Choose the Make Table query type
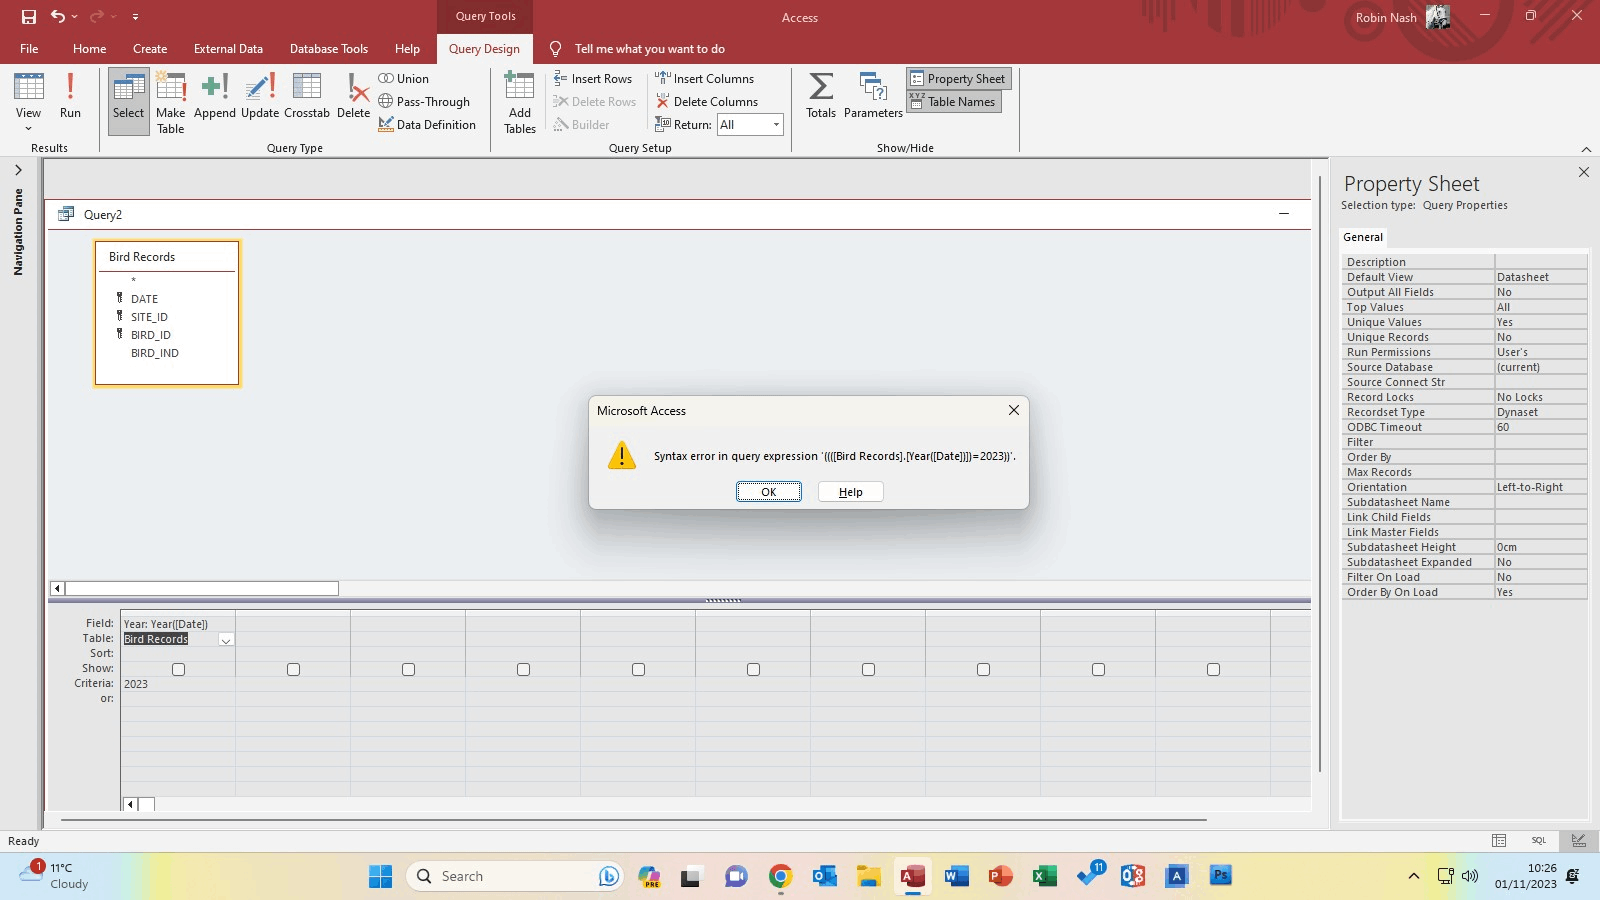The width and height of the screenshot is (1600, 900). point(171,103)
